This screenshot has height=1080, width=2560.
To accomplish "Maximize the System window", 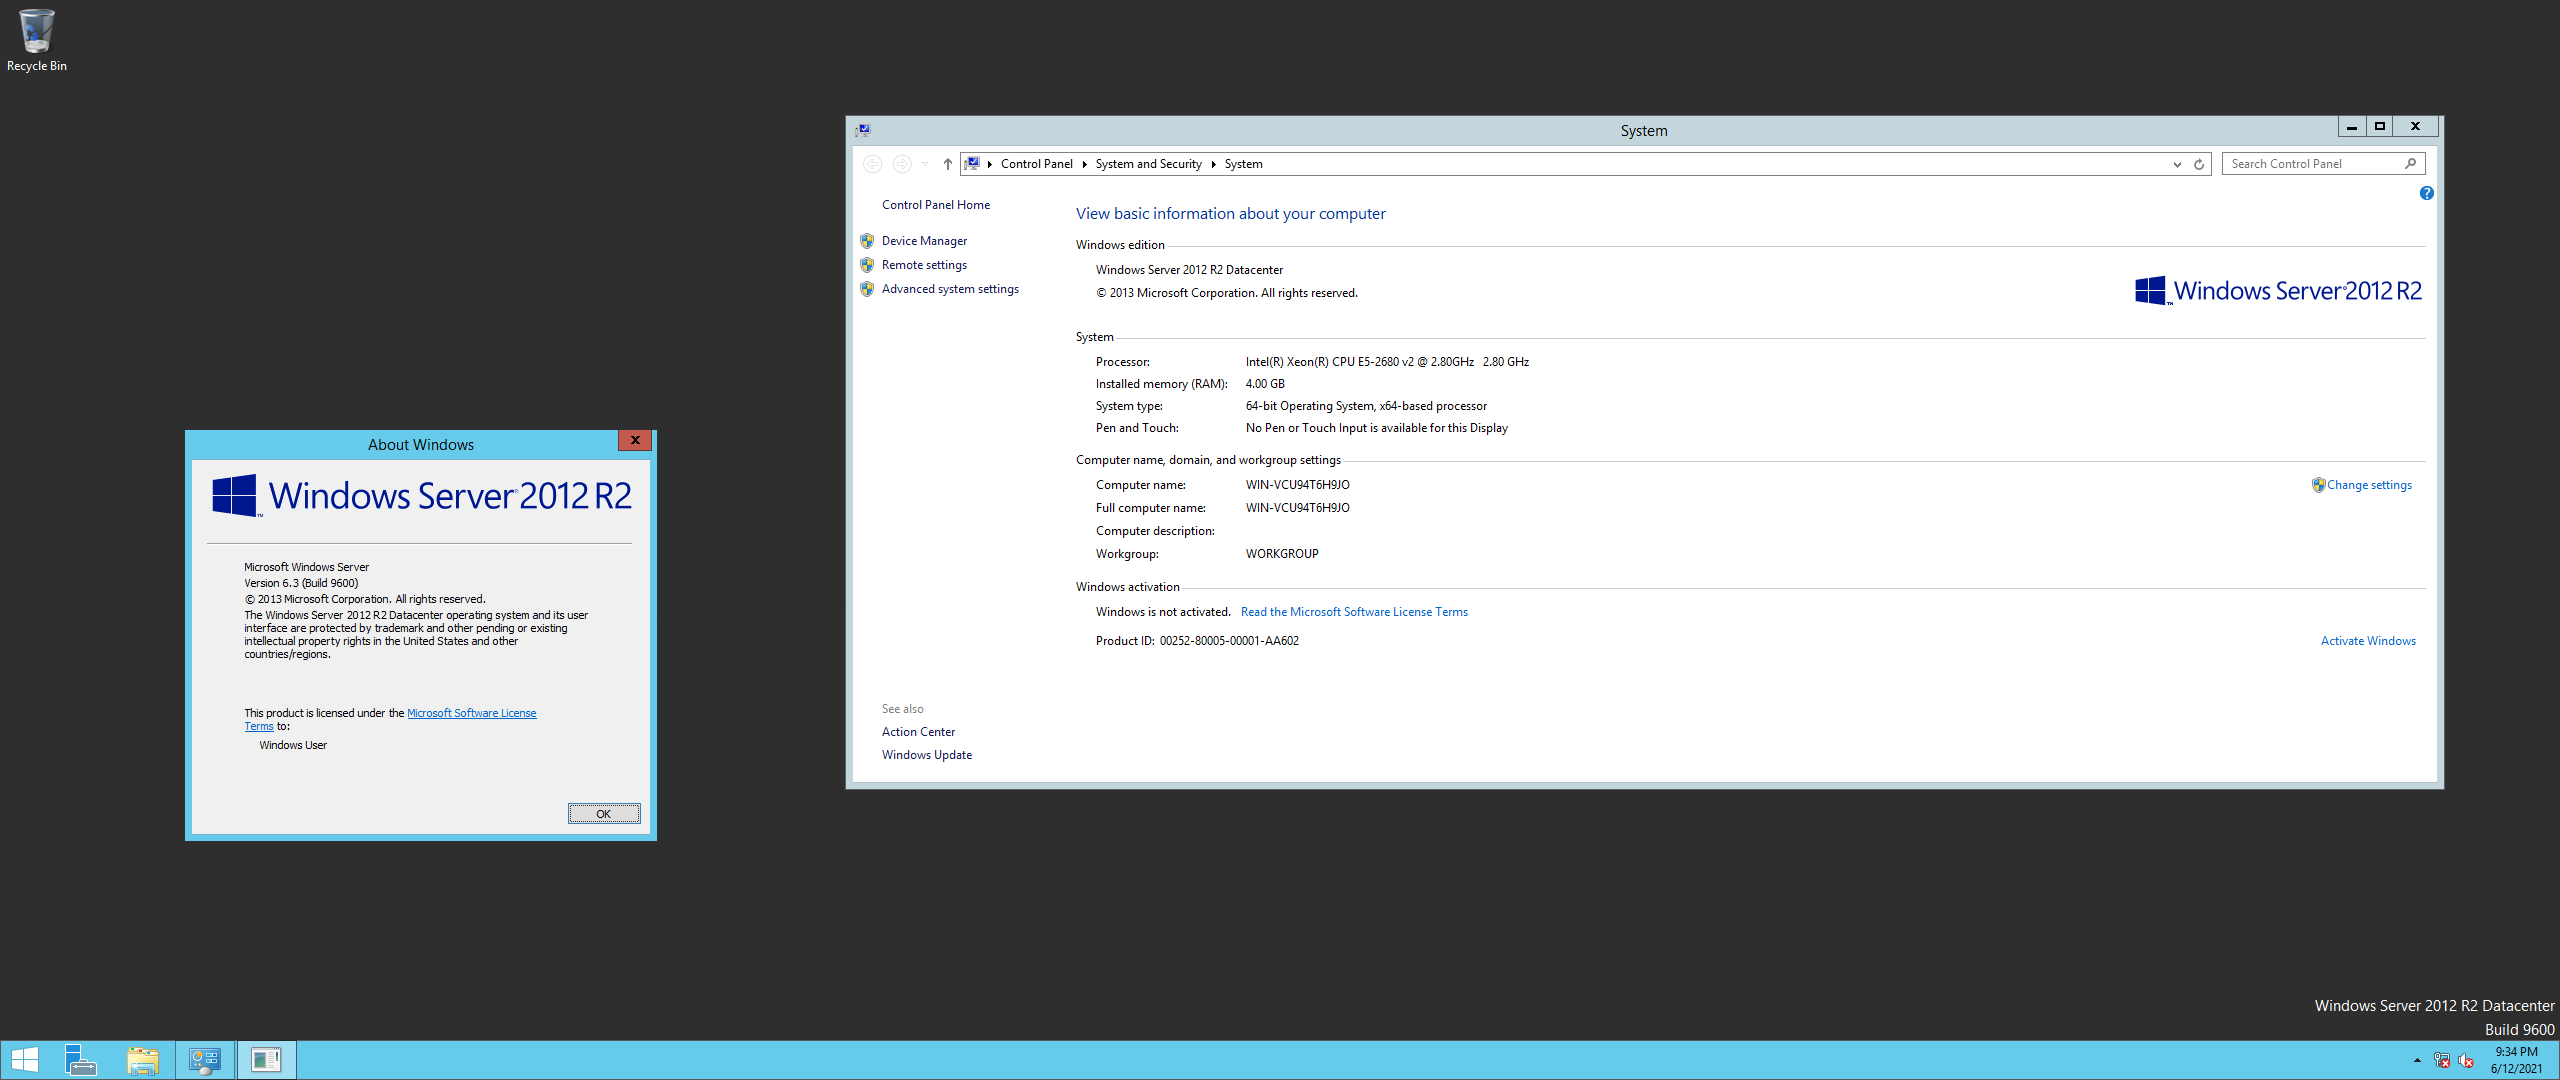I will click(2380, 126).
